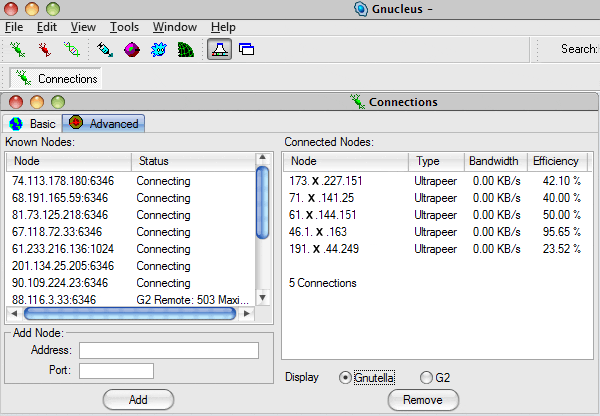Click the cascading windows toolbar icon
Screen dimensions: 600x416
[x=246, y=49]
